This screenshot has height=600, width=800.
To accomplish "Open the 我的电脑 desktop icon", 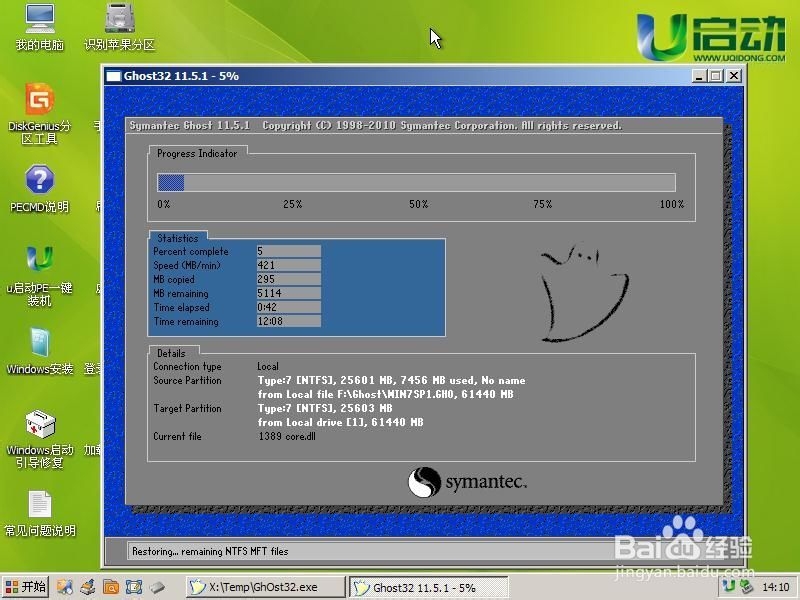I will coord(40,27).
